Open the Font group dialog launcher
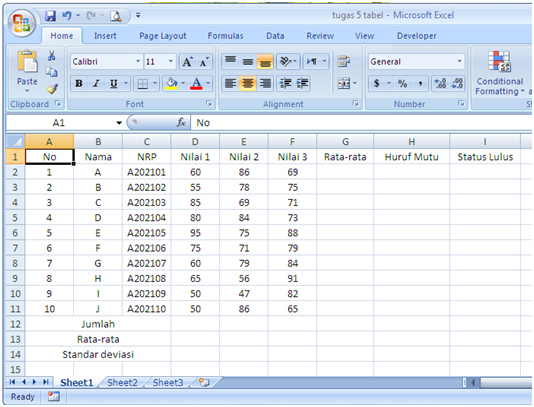The width and height of the screenshot is (534, 407). click(208, 104)
